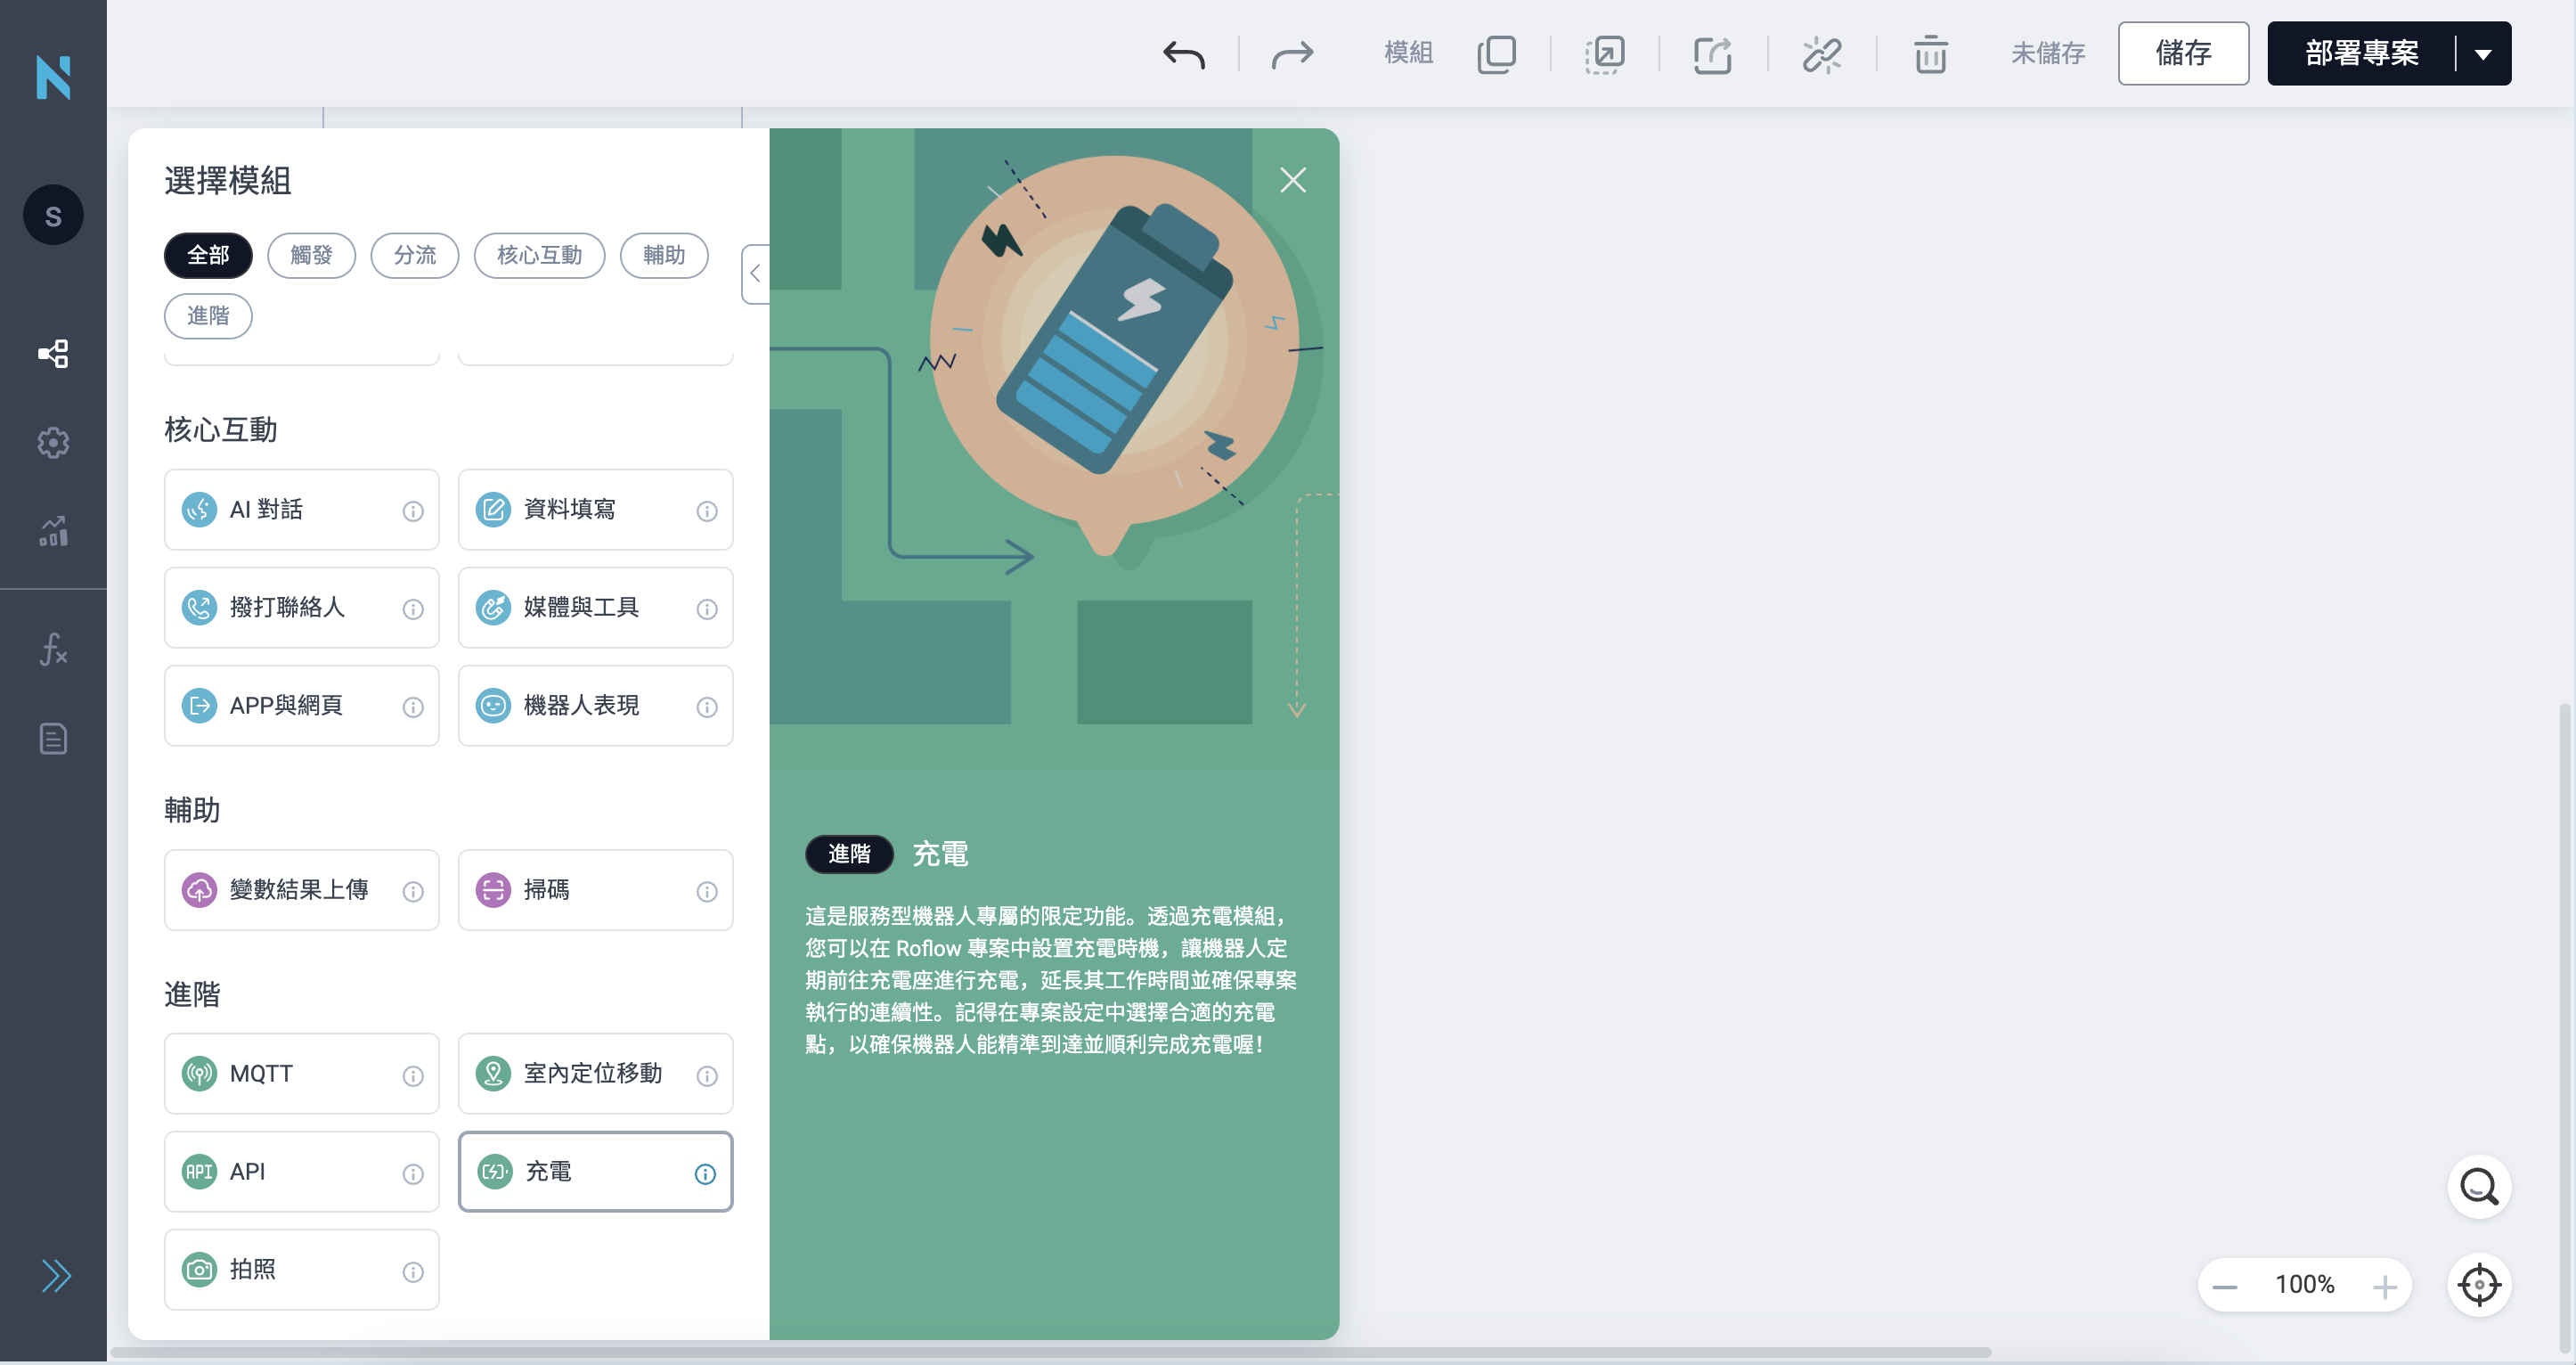Screen dimensions: 2576x1365
Task: Zoom in with the plus button
Action: pos(2385,1286)
